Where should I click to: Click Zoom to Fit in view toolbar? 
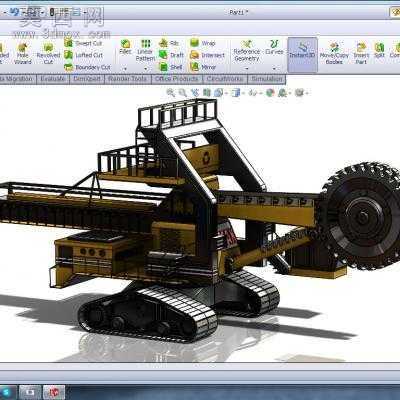(171, 92)
